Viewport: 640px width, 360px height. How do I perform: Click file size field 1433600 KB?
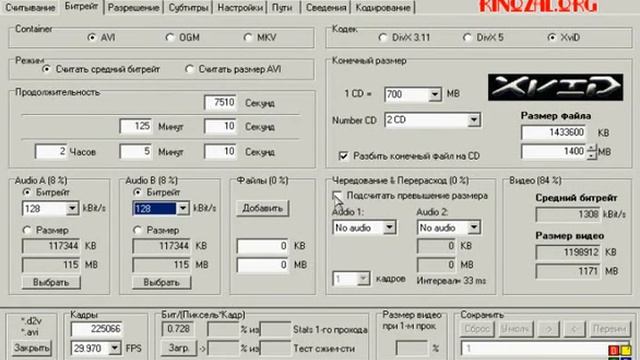click(x=553, y=133)
